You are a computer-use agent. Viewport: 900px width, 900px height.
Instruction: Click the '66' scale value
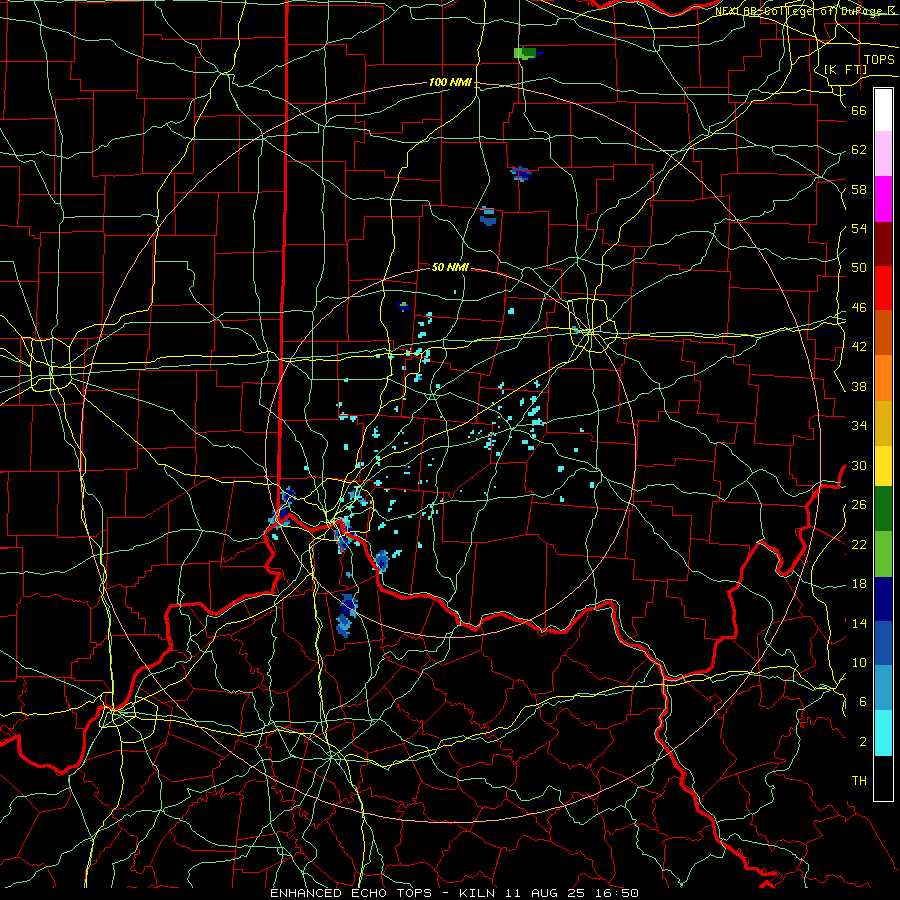point(859,111)
